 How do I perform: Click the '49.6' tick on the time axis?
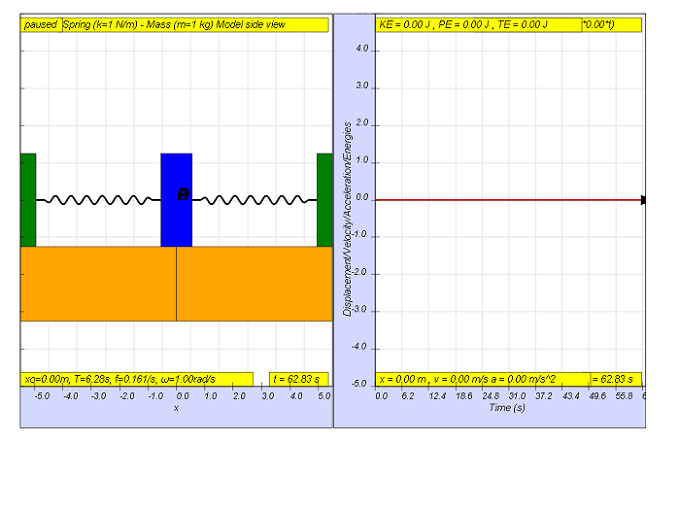pos(598,396)
